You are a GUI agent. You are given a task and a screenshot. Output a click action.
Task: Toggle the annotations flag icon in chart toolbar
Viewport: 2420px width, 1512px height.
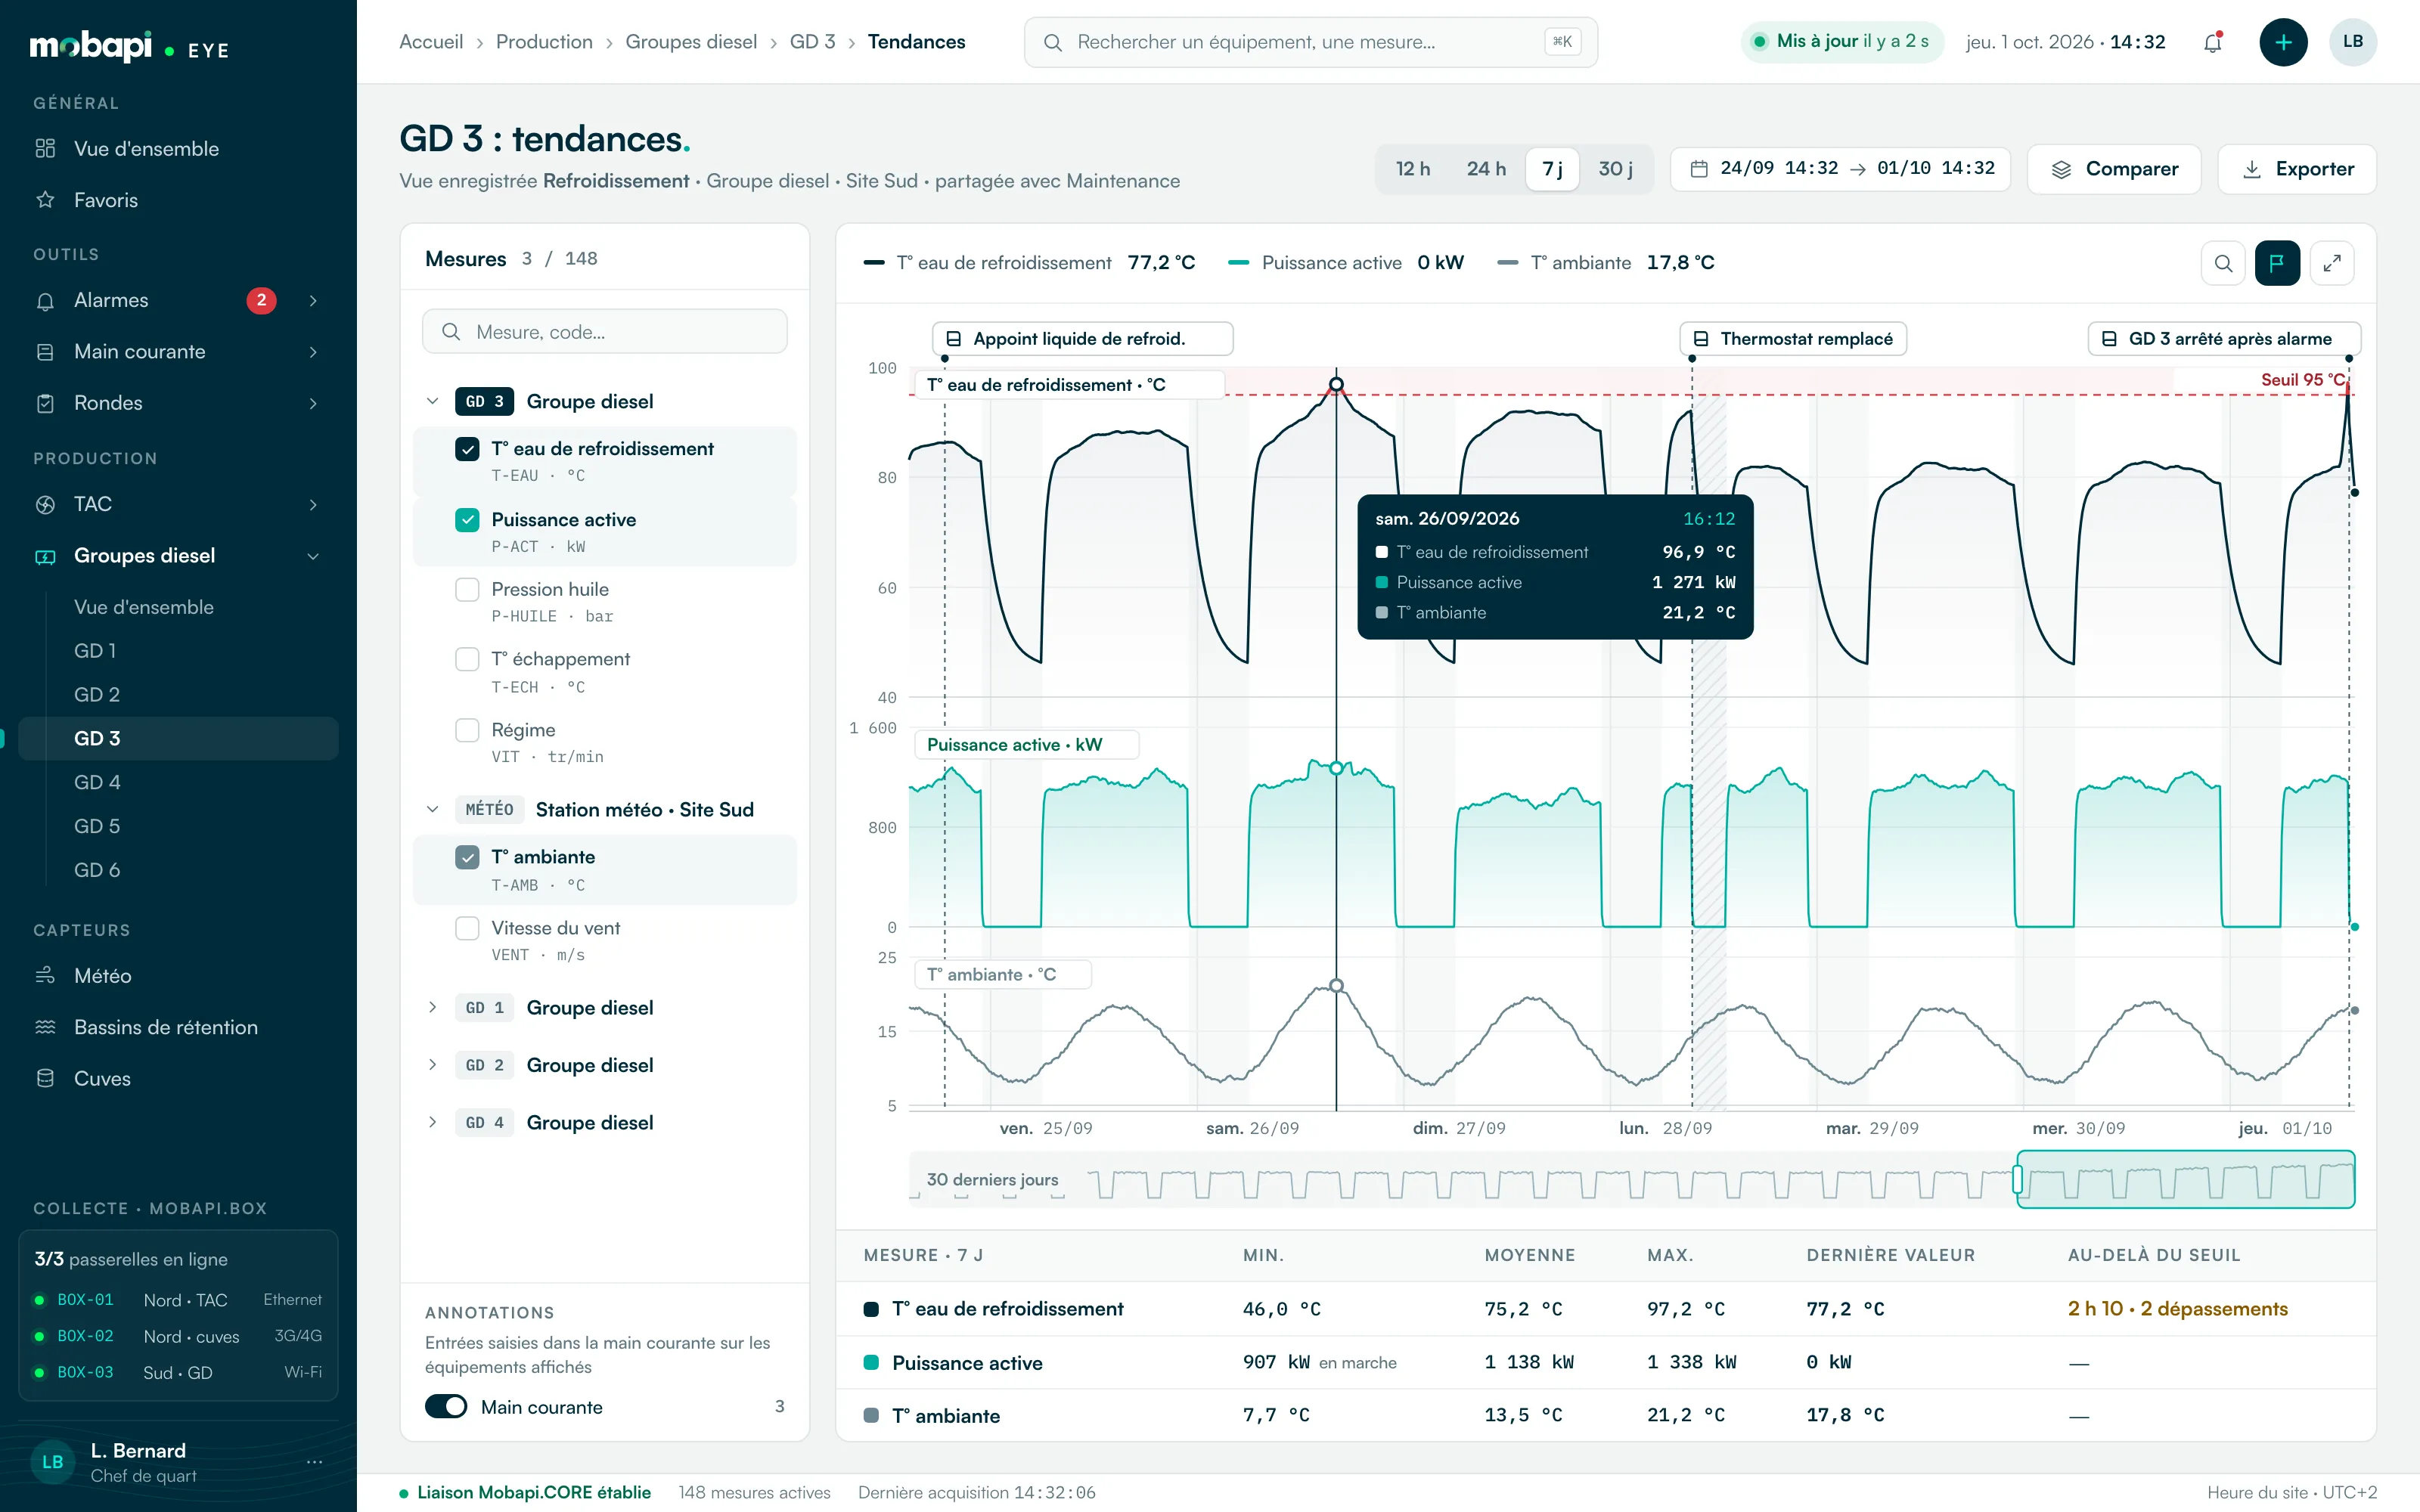[x=2277, y=263]
